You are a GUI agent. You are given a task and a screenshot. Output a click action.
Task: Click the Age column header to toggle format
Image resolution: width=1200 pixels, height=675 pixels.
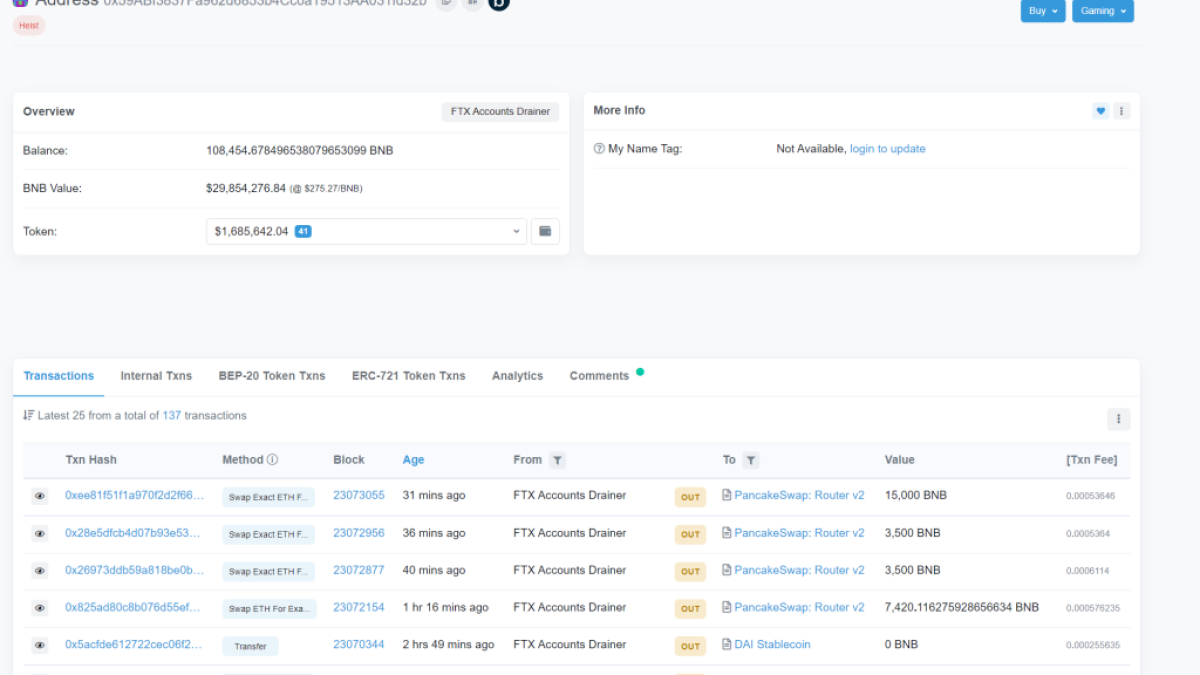tap(413, 460)
